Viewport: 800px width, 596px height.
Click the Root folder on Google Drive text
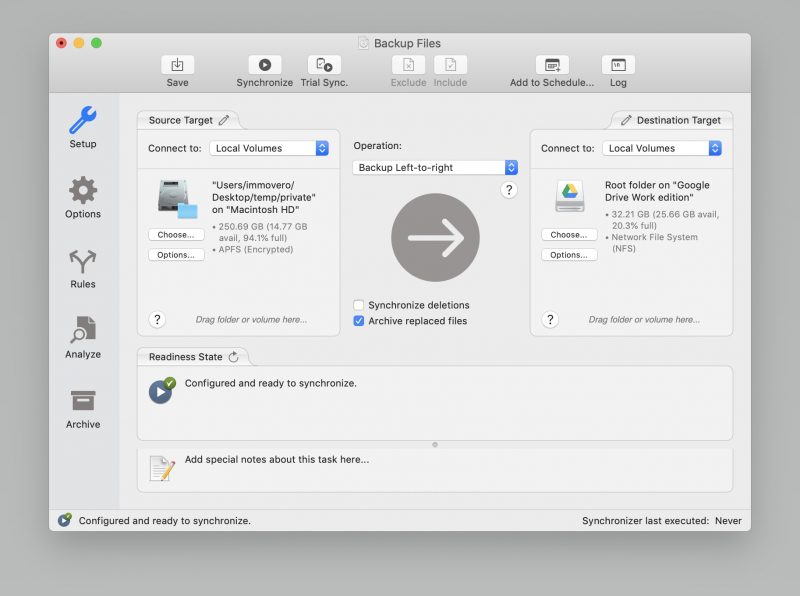(657, 191)
